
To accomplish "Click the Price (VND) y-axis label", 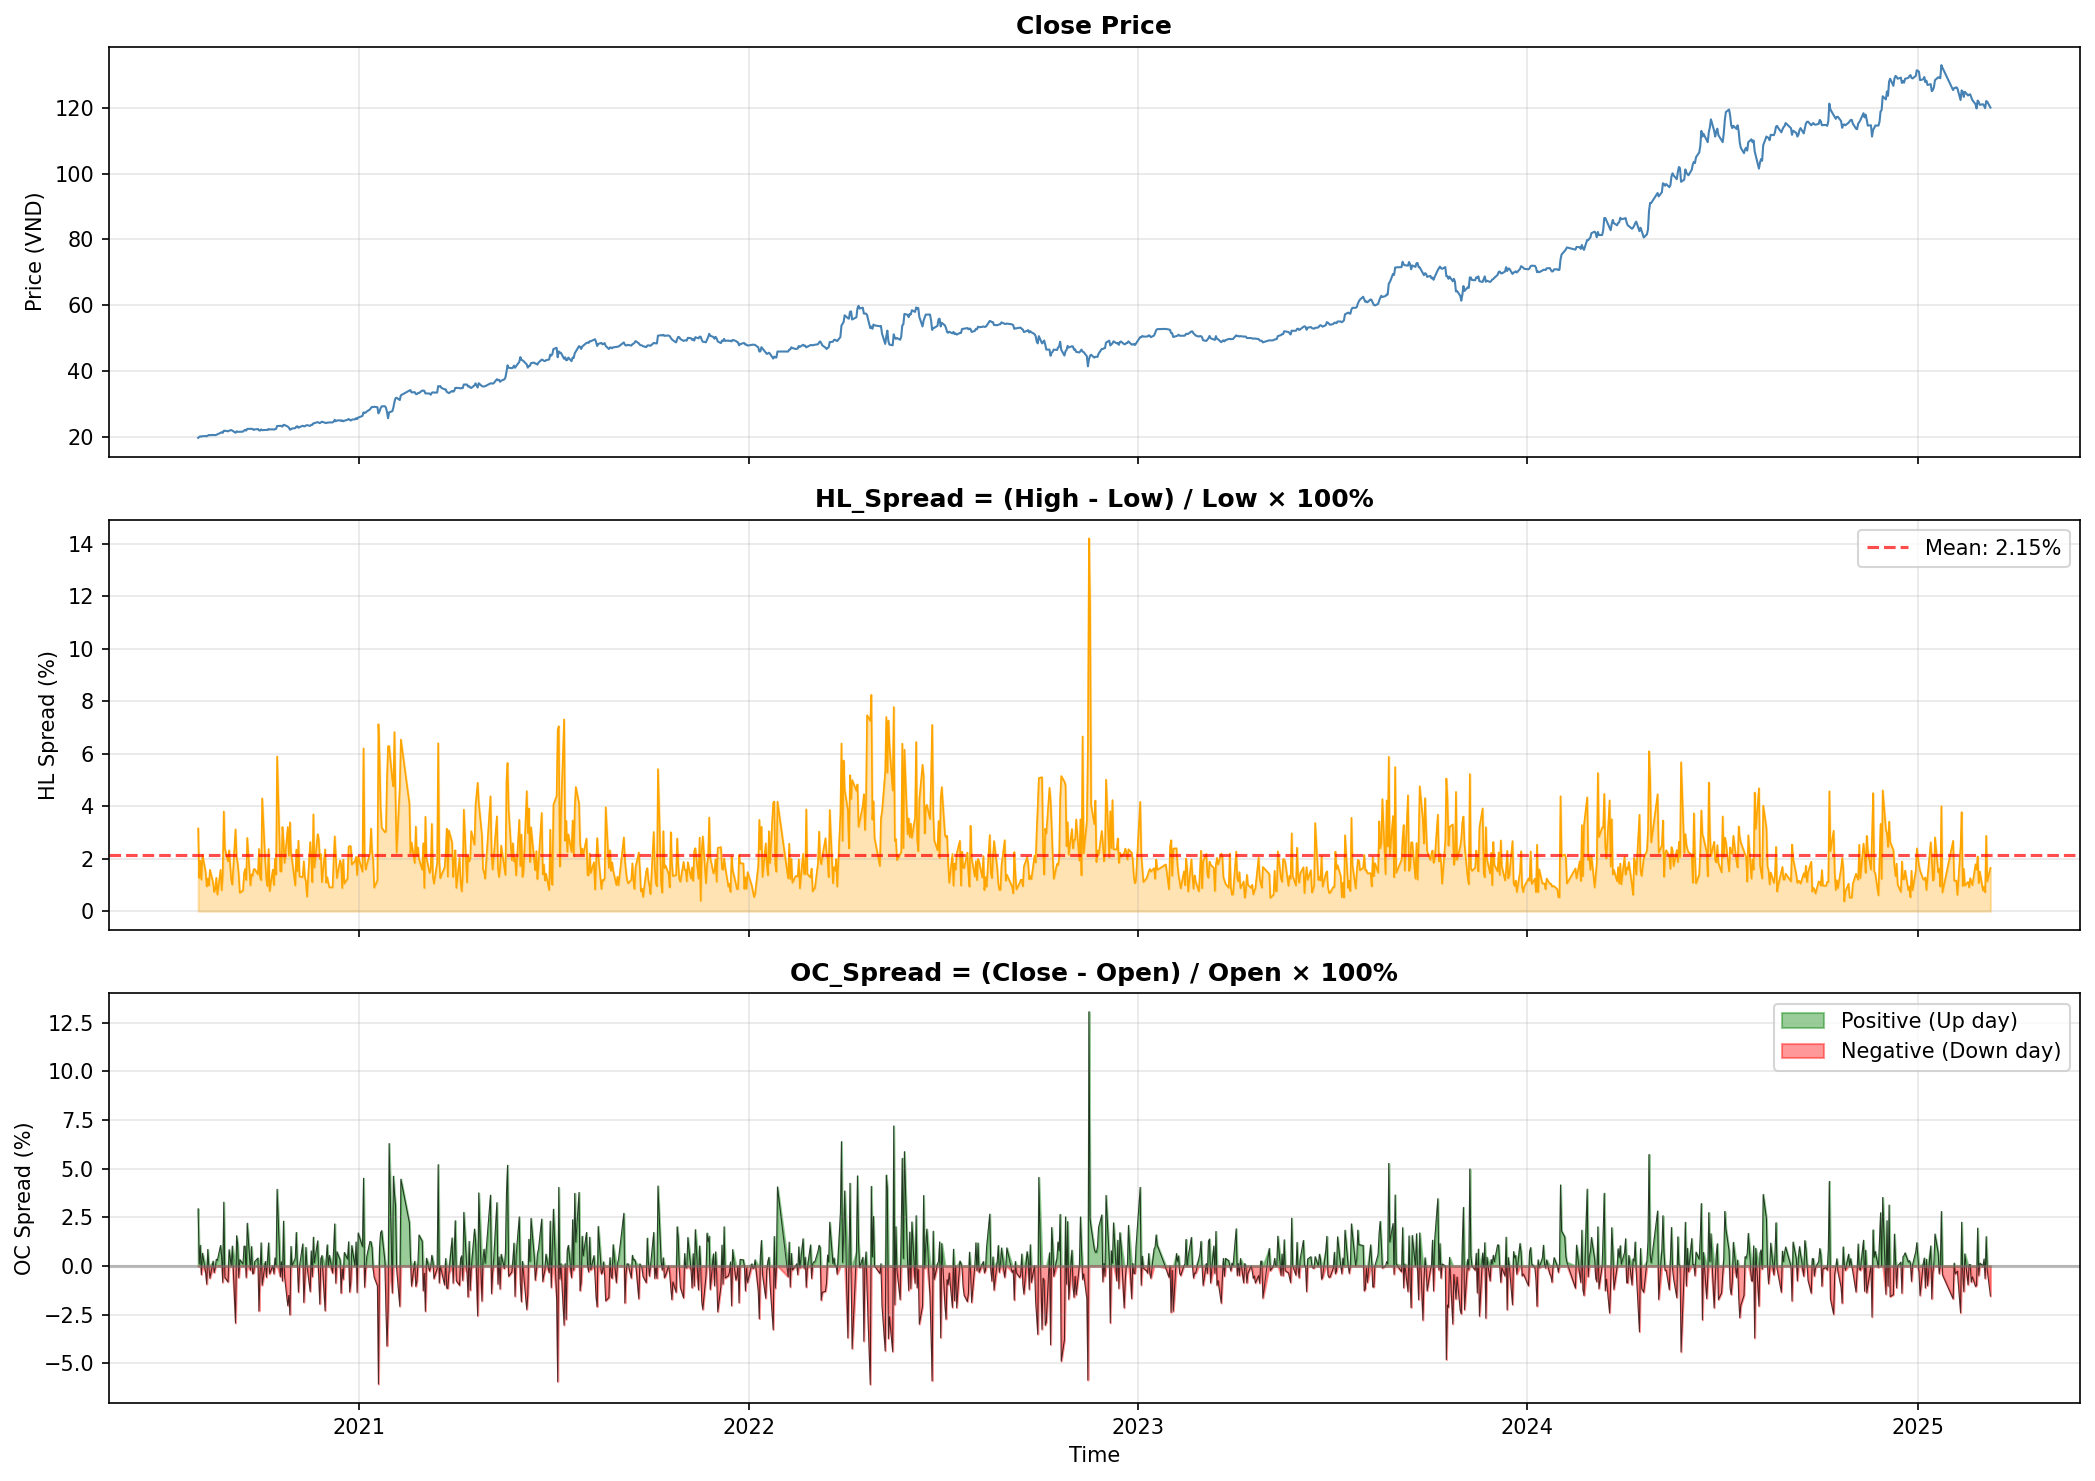I will [x=34, y=252].
